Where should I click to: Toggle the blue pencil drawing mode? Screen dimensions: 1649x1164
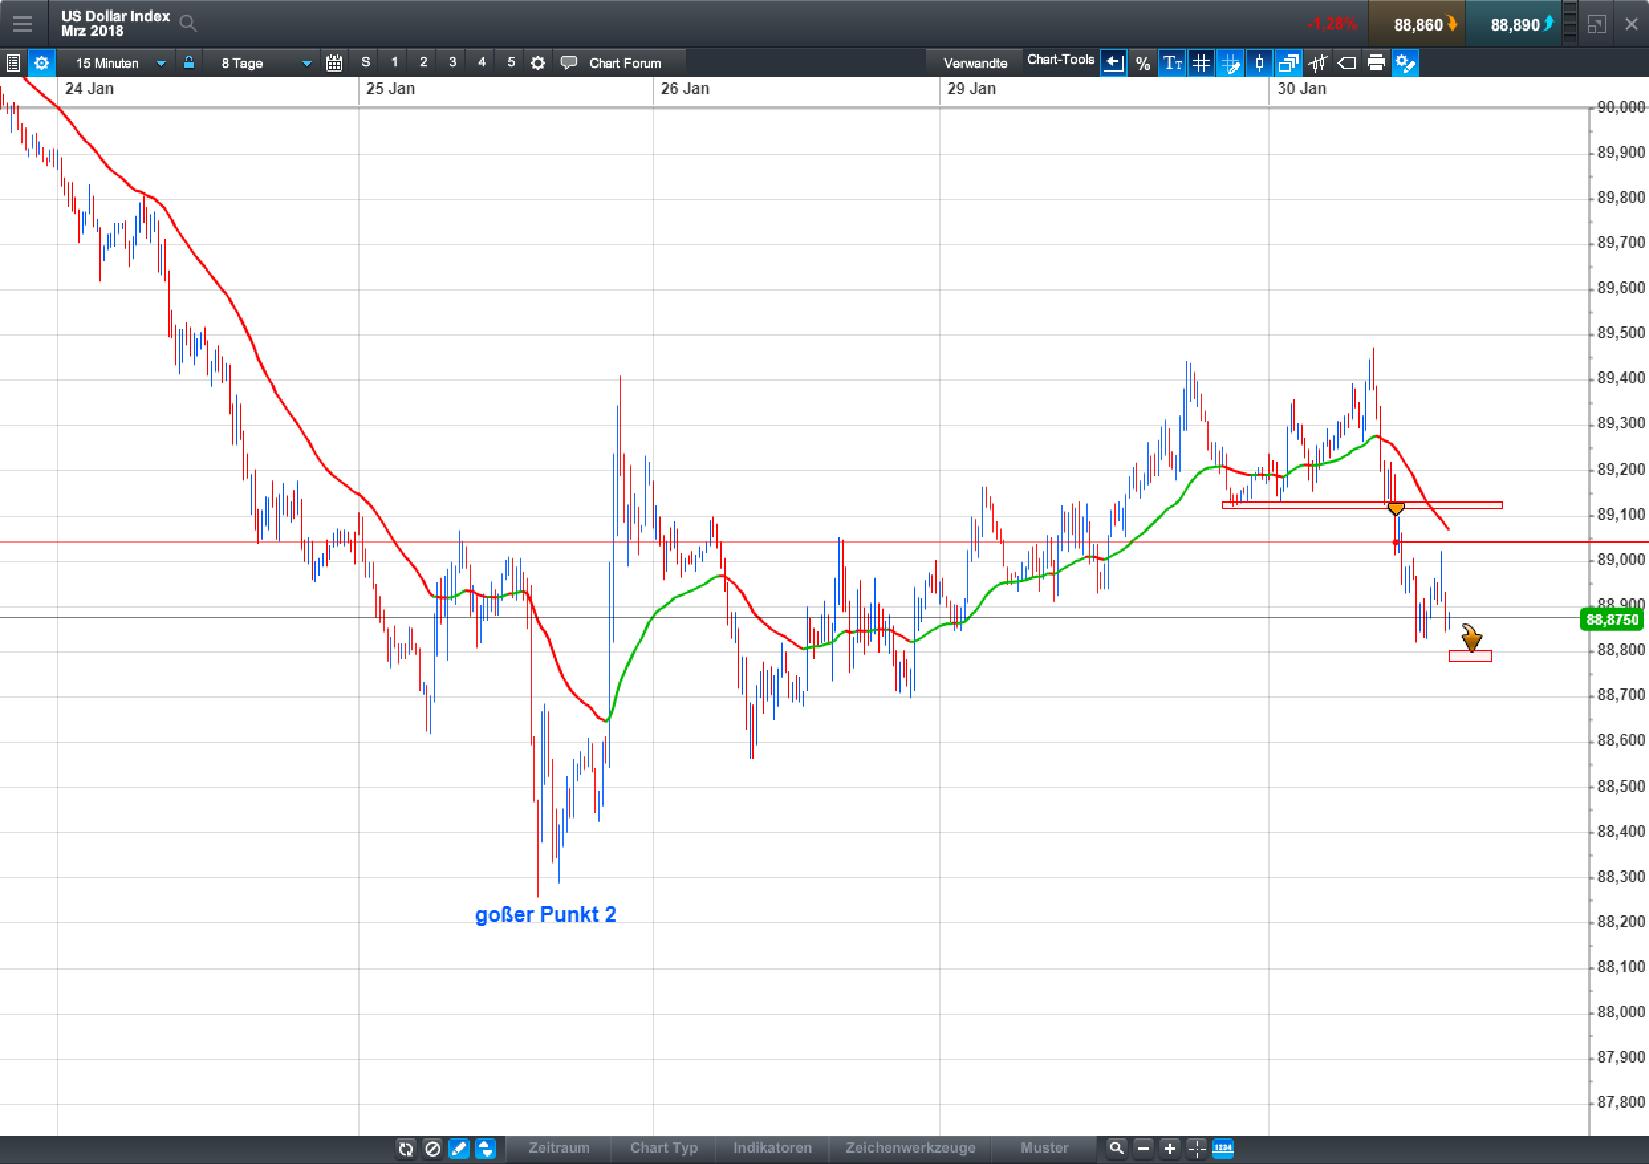(x=458, y=1148)
